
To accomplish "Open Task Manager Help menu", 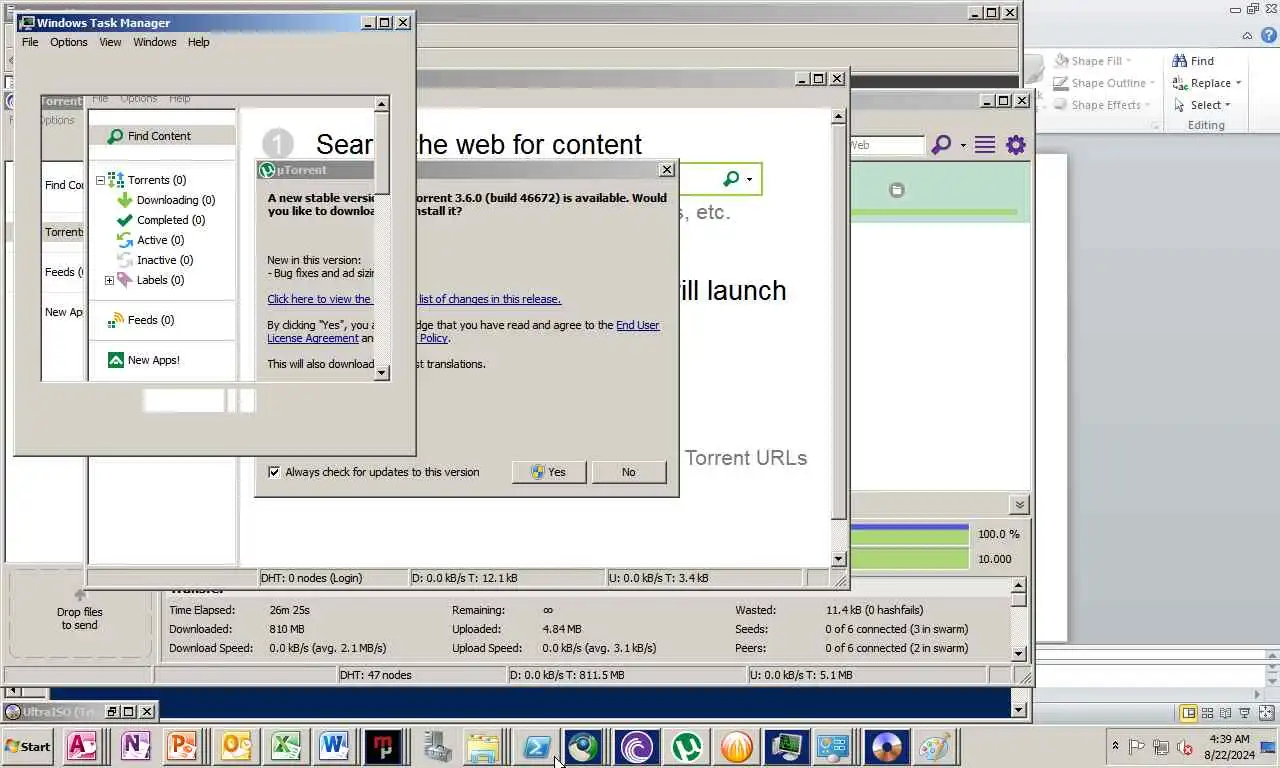I will tap(199, 42).
